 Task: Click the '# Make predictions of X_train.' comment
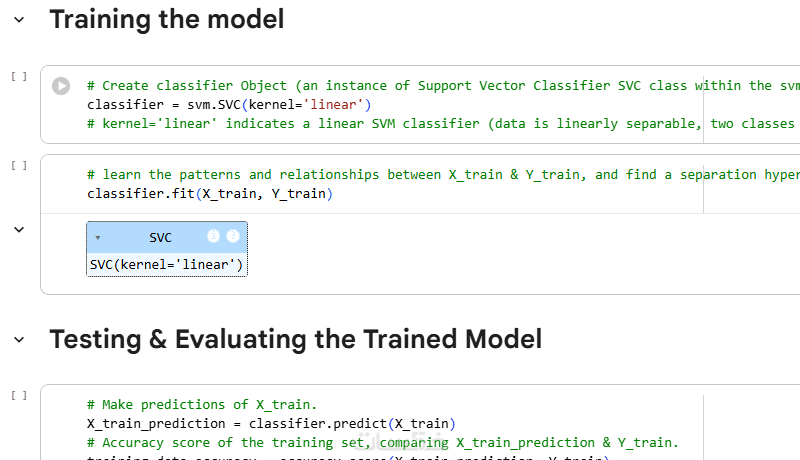tap(202, 405)
